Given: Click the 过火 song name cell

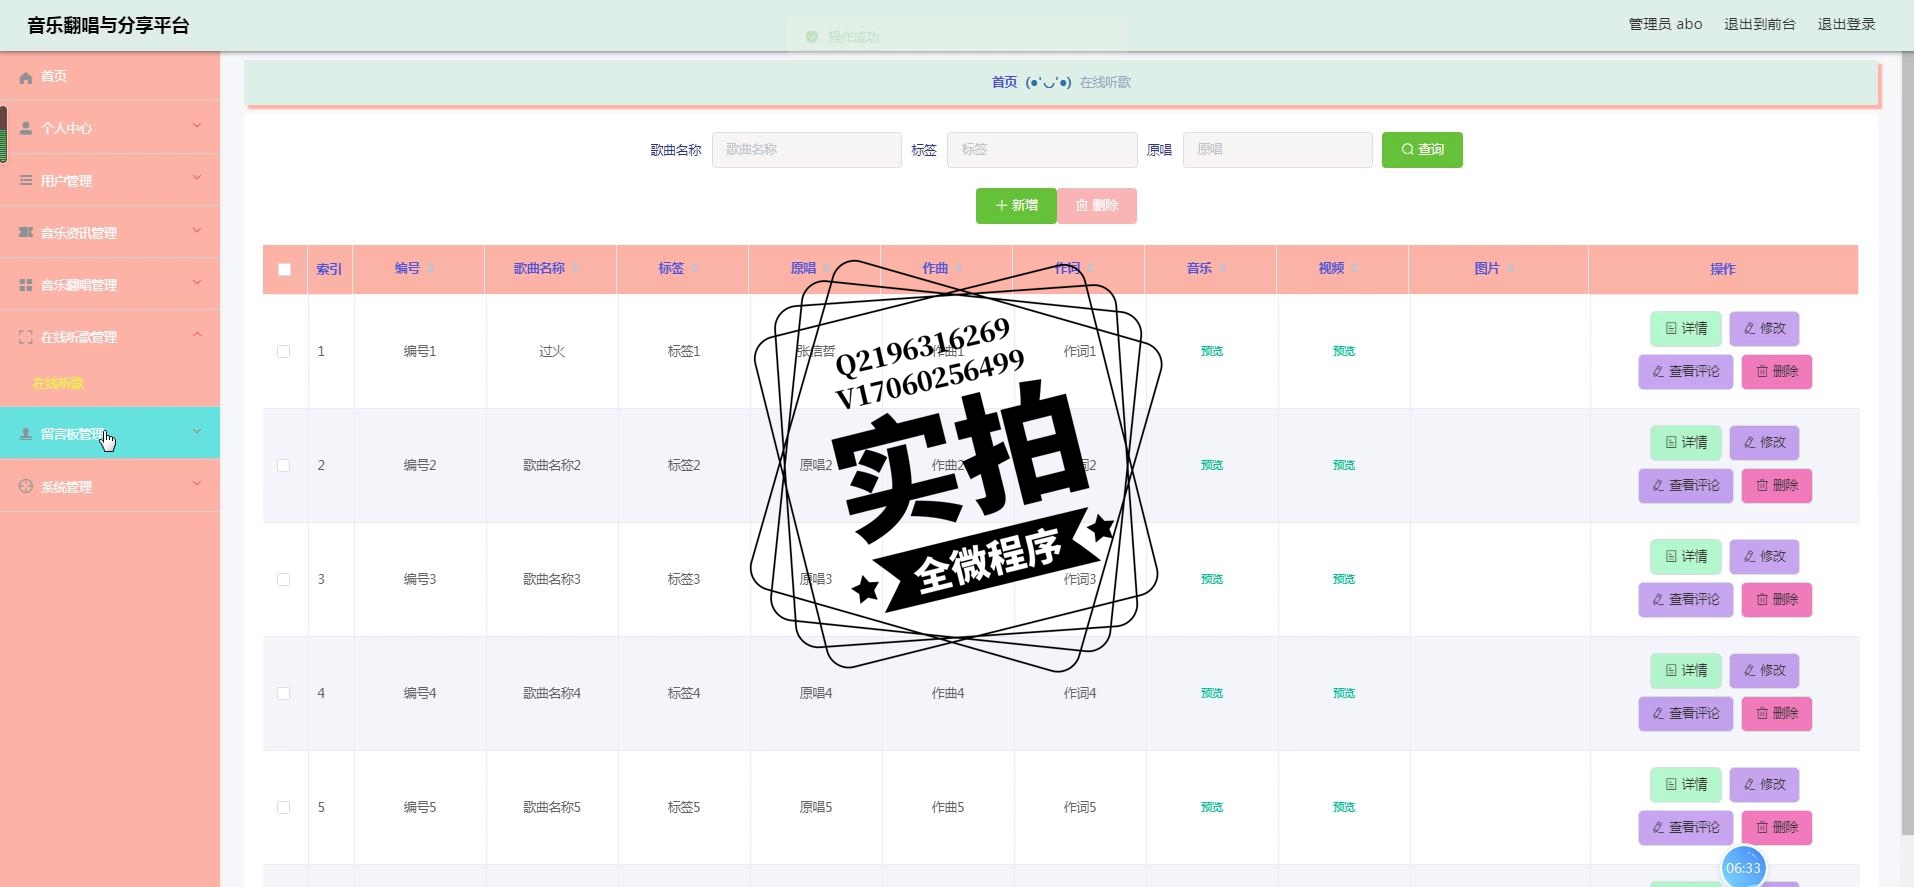Looking at the screenshot, I should coord(552,352).
